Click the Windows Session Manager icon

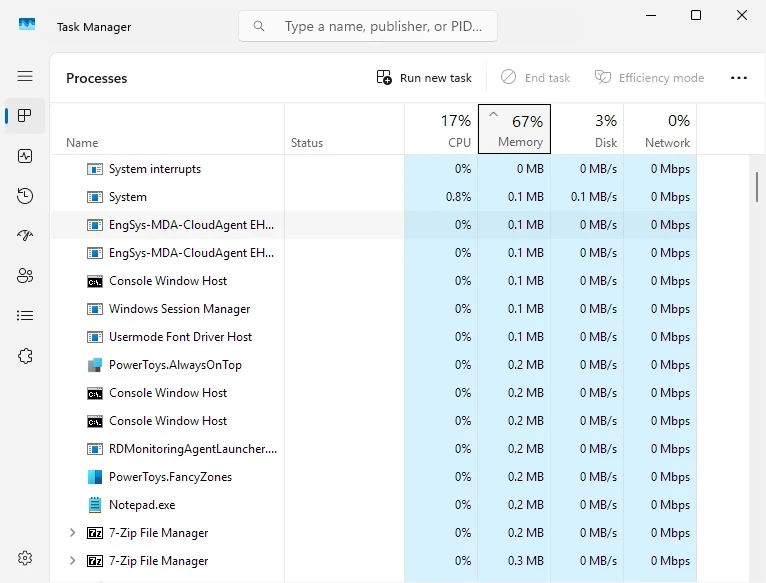point(95,309)
